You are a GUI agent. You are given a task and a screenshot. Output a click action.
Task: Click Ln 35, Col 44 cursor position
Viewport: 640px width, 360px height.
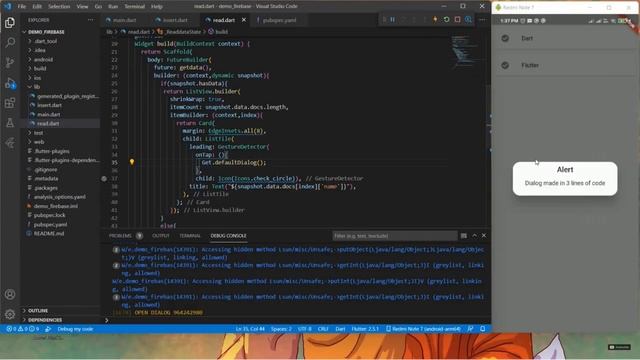tap(250, 329)
